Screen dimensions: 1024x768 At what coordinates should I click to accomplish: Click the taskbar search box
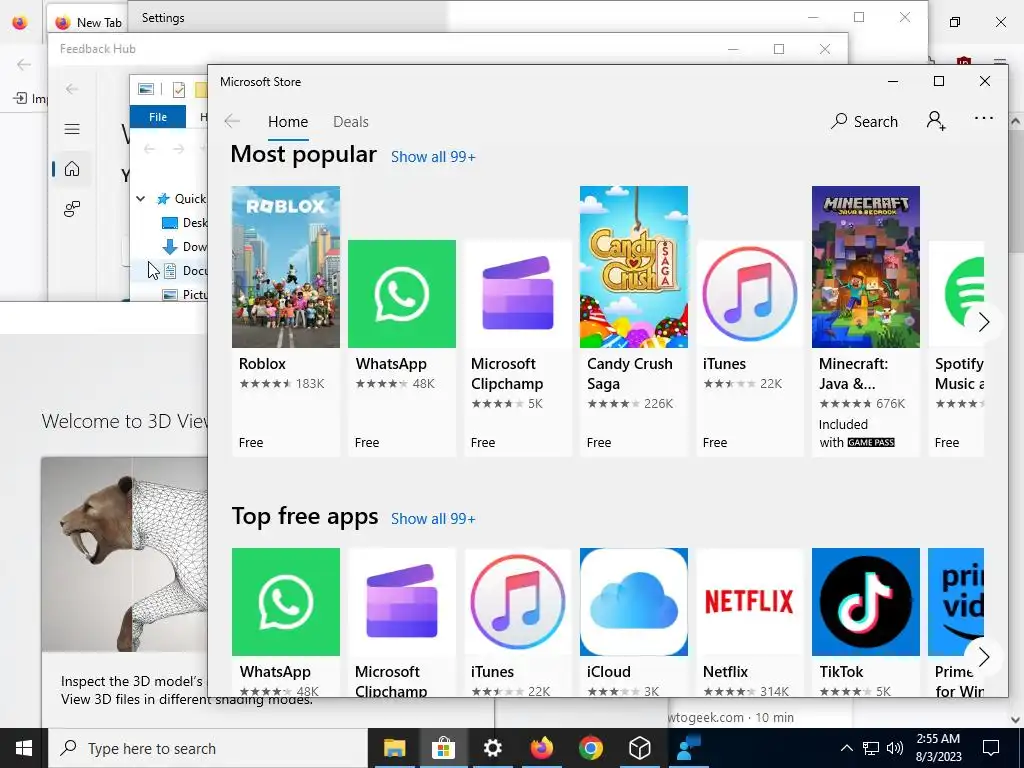coord(208,748)
